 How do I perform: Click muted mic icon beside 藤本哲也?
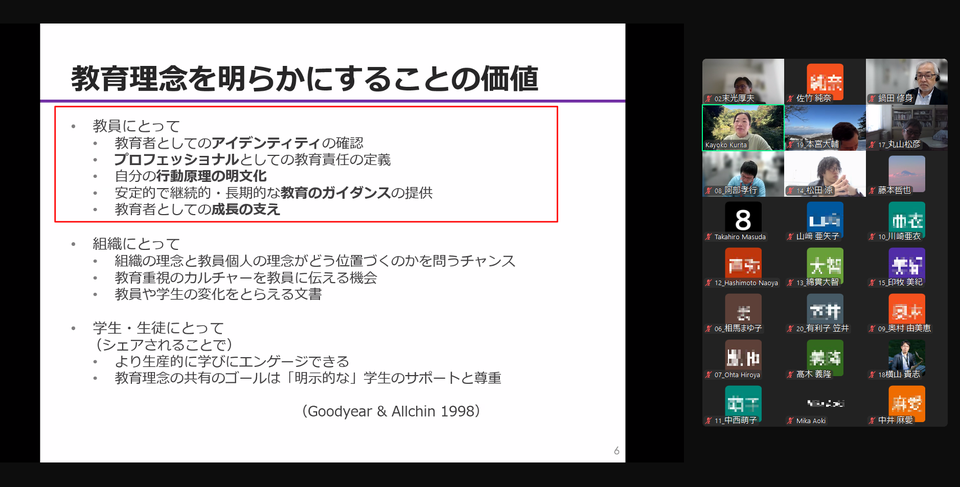(x=871, y=191)
